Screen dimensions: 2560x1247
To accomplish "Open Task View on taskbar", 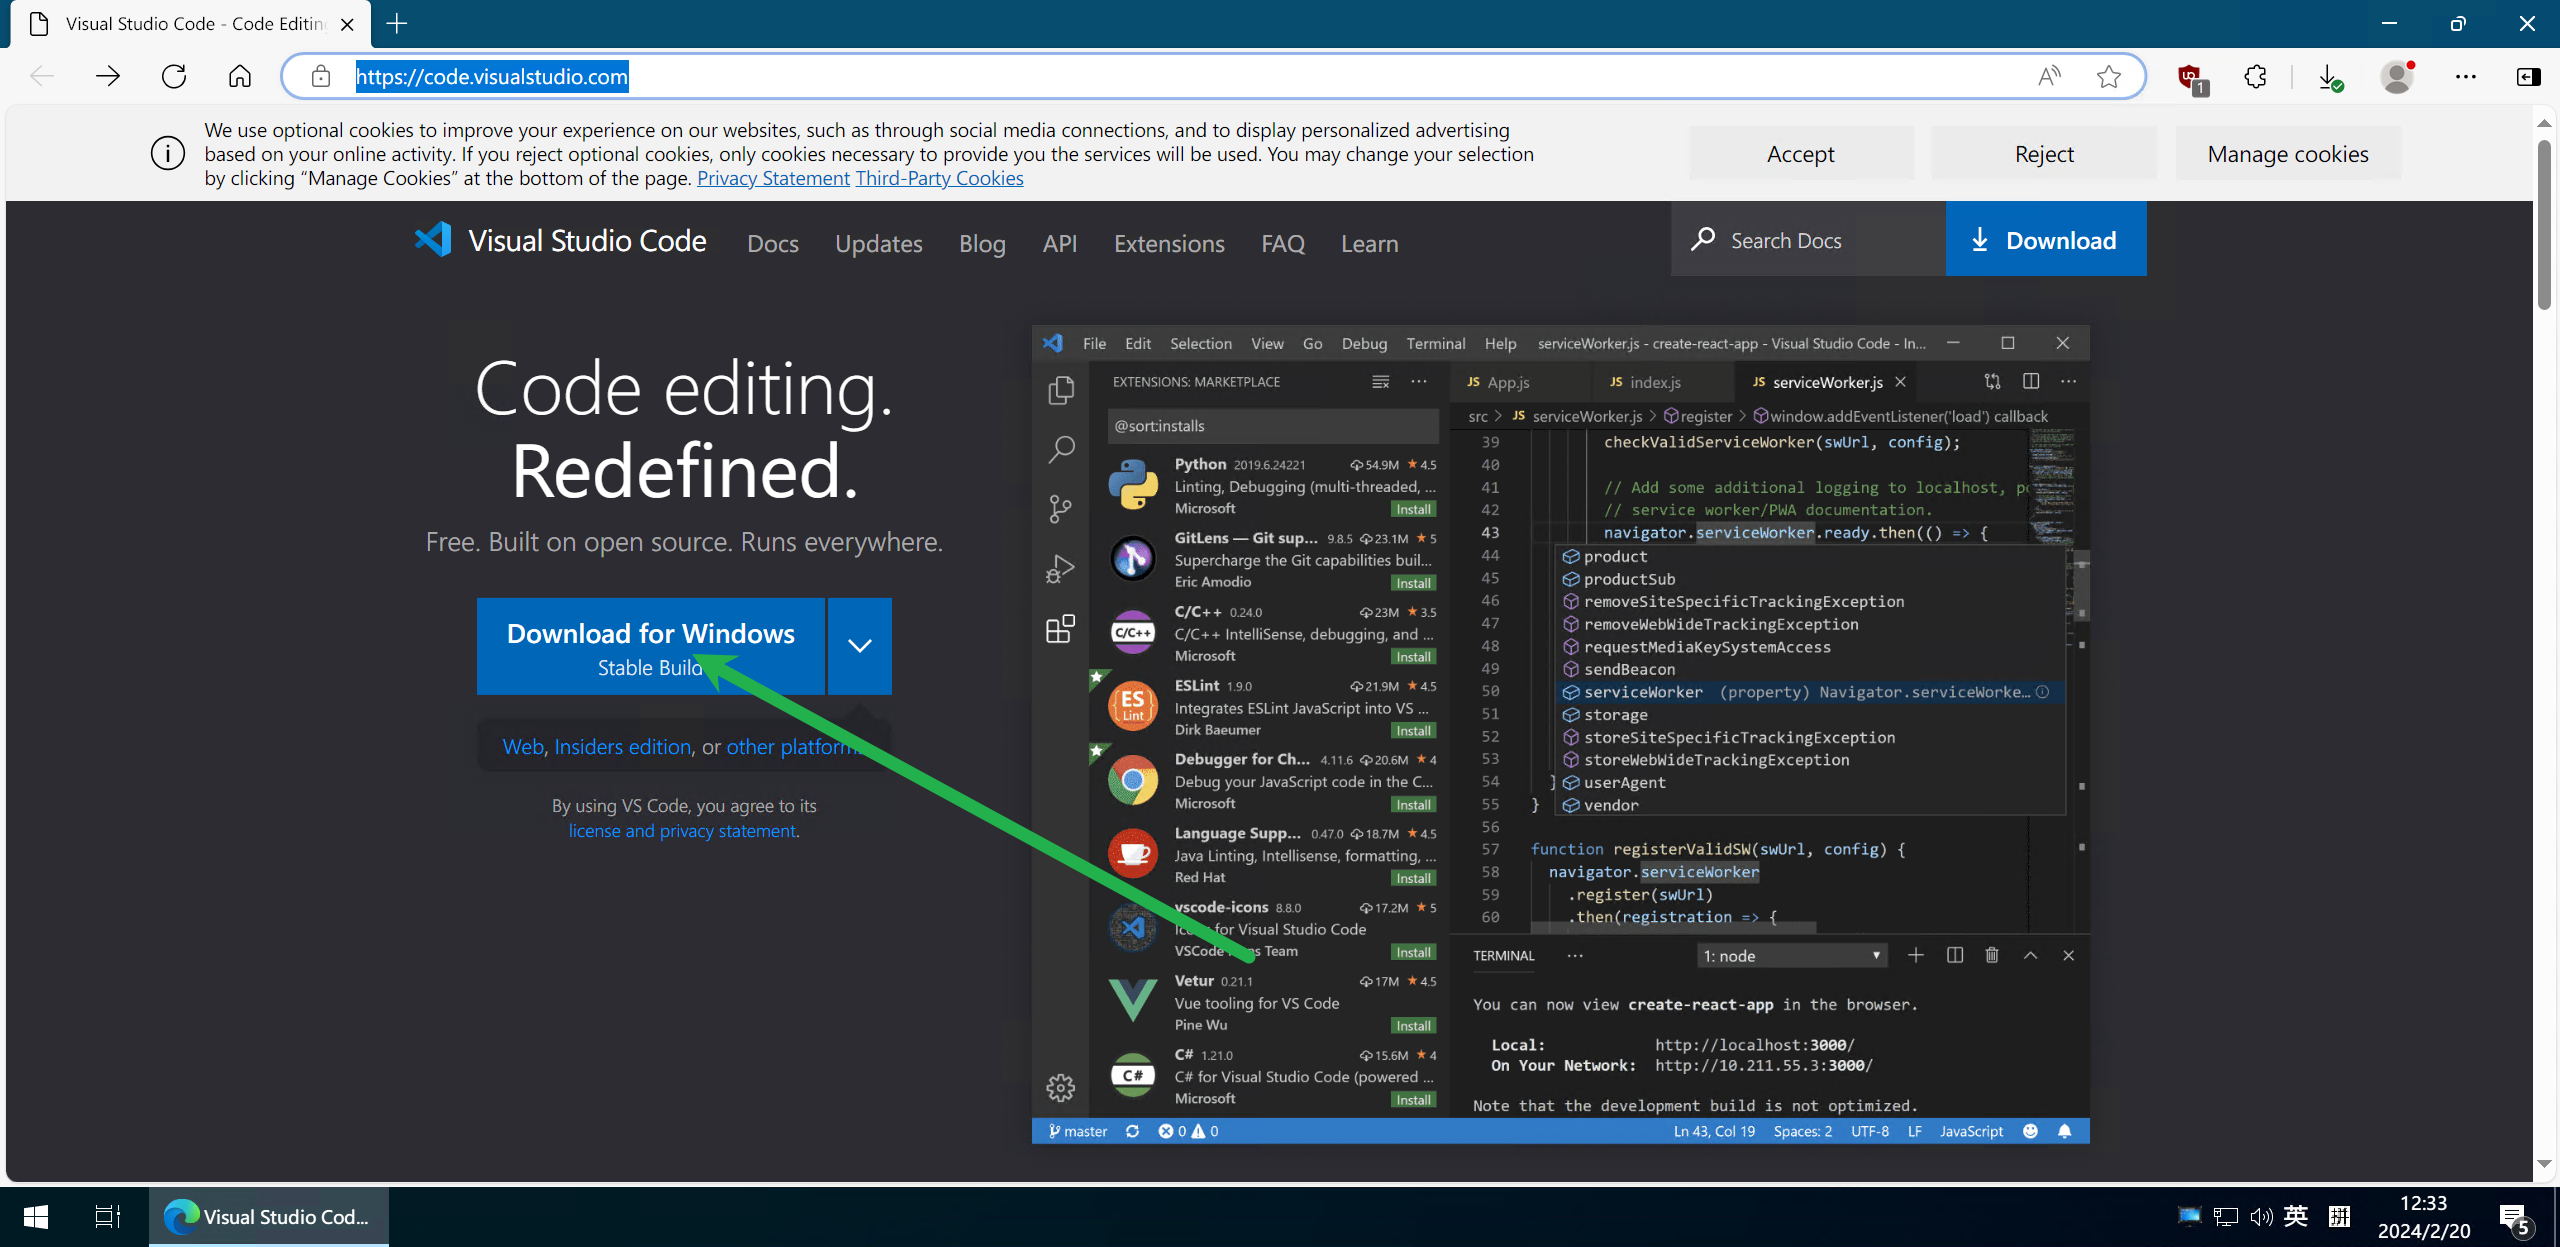I will tap(108, 1217).
